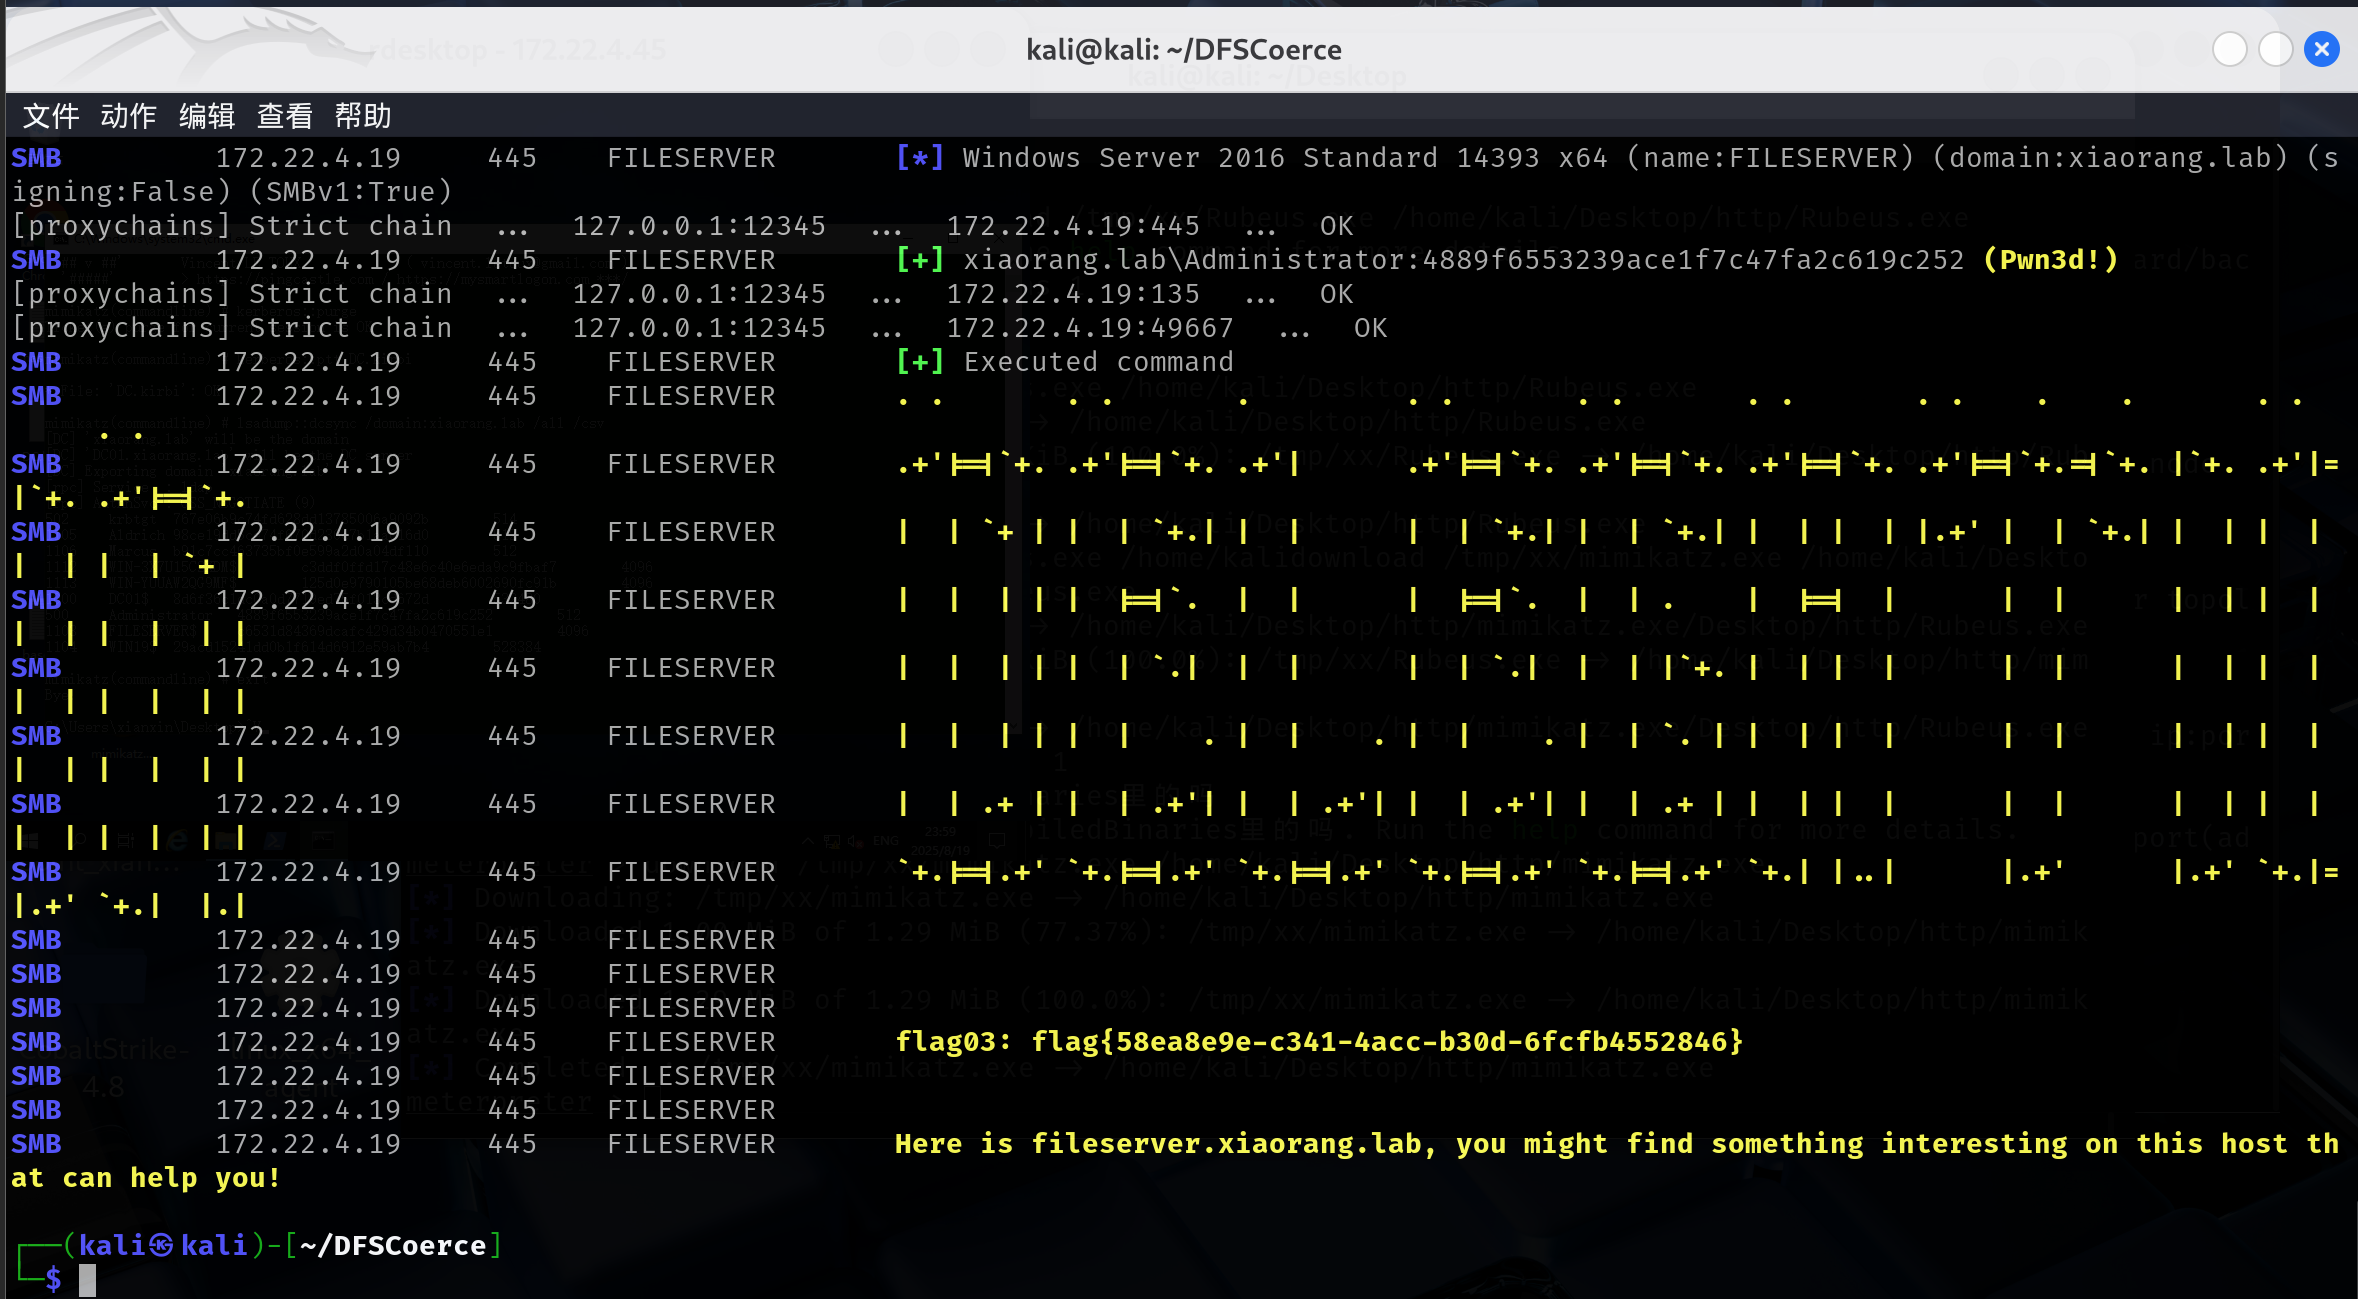Click the yellow (Pwn3d!) text

pos(2050,260)
